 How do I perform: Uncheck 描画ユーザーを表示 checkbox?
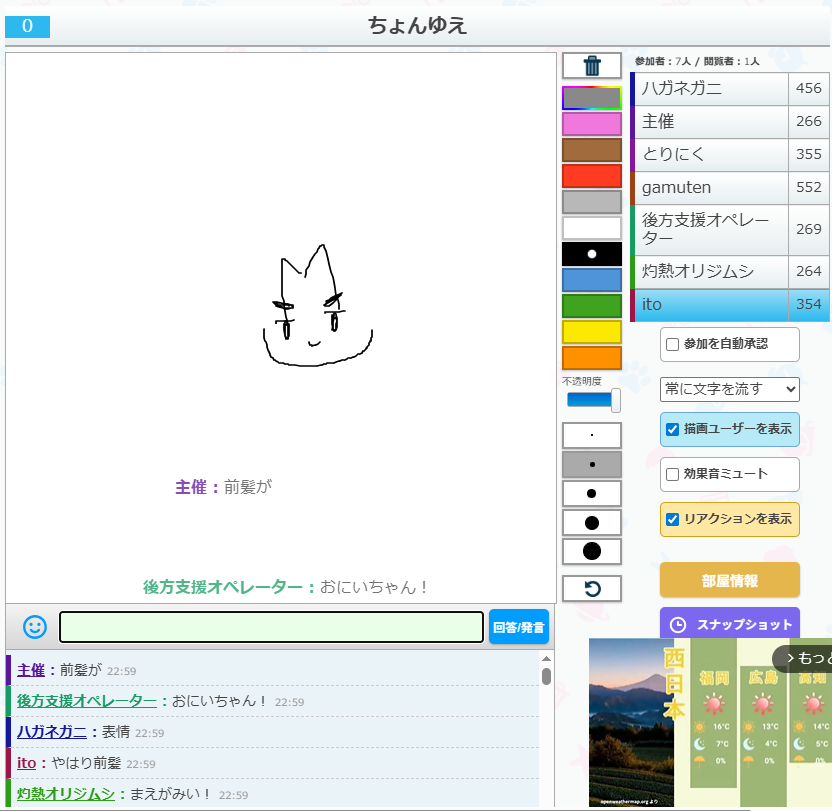673,430
